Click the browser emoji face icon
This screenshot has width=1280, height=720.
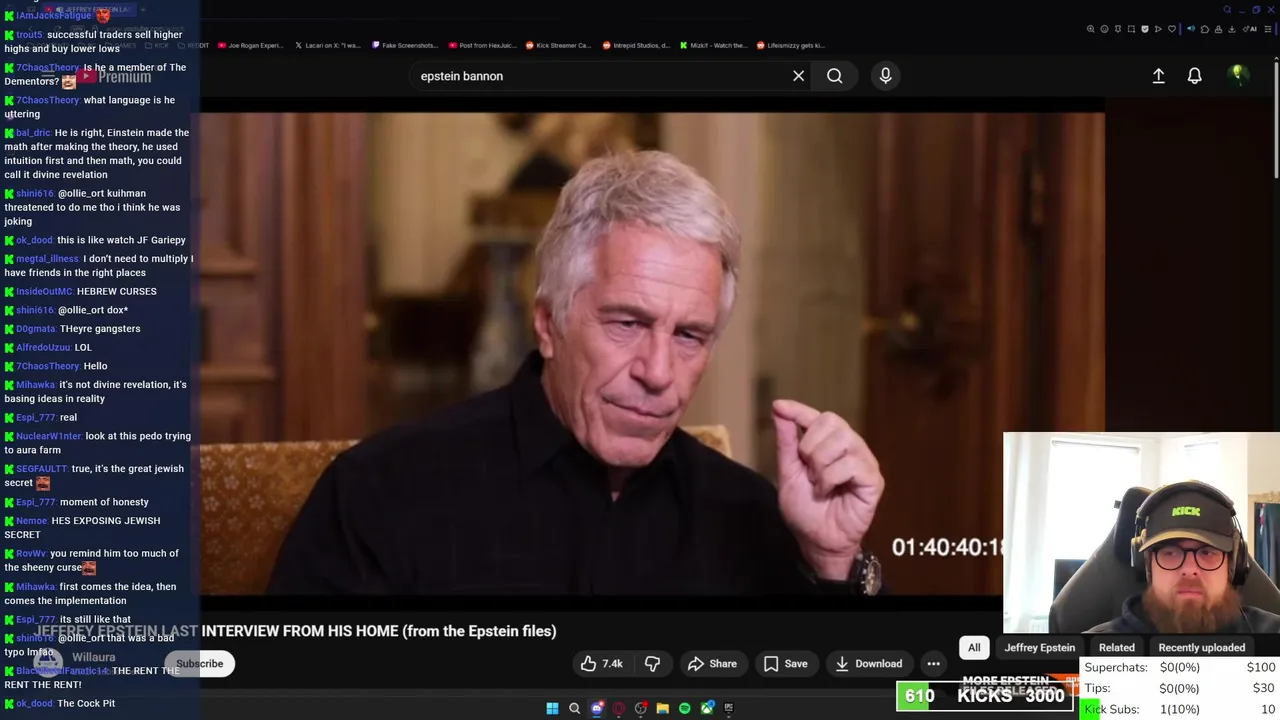[x=1104, y=29]
